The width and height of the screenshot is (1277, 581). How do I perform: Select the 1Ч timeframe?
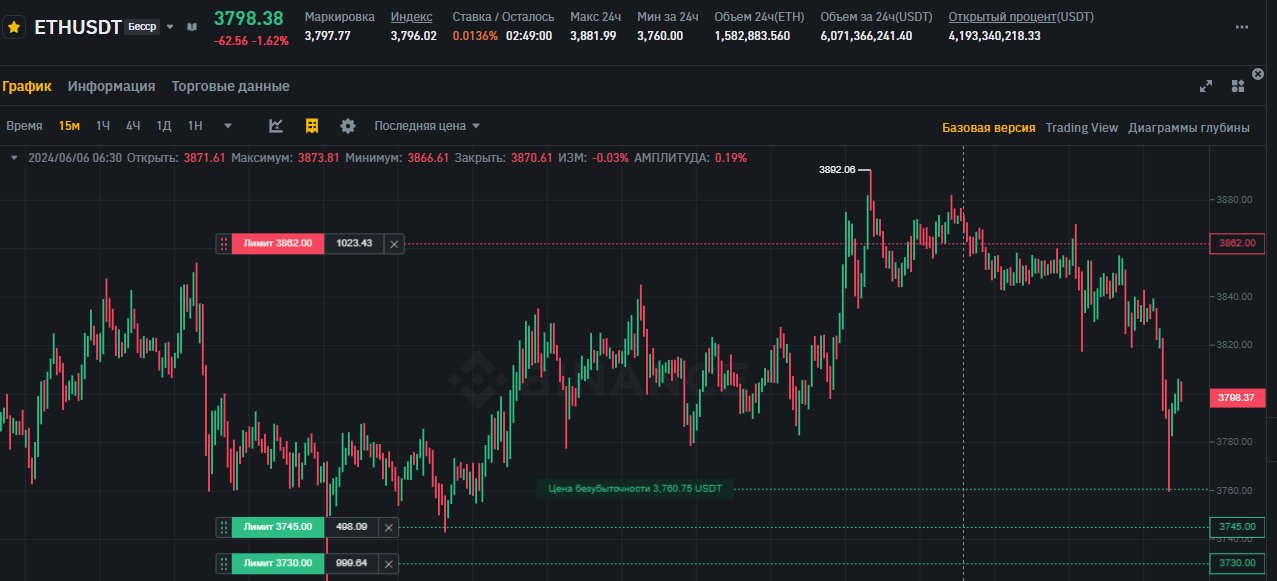[103, 126]
